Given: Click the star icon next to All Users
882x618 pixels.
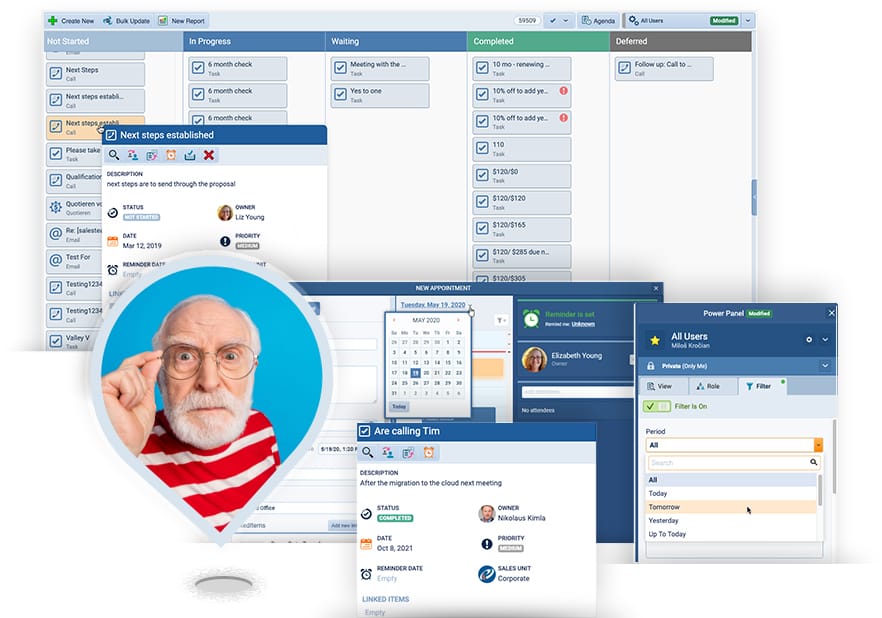Looking at the screenshot, I should coord(654,340).
